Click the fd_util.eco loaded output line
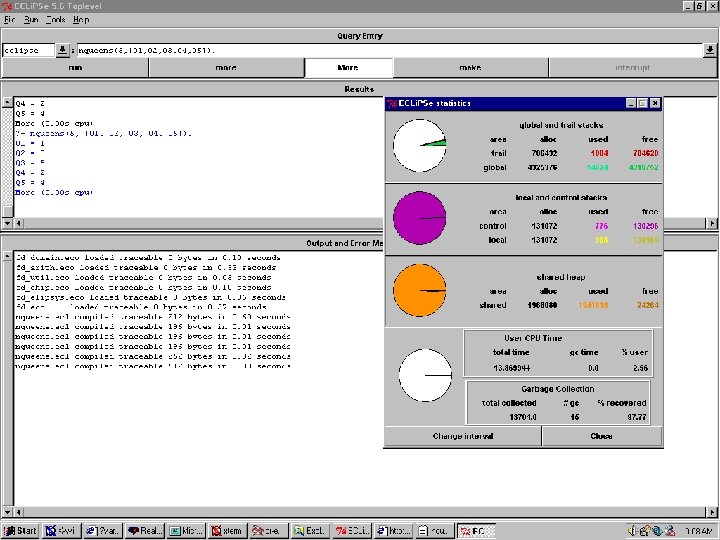 tap(143, 277)
